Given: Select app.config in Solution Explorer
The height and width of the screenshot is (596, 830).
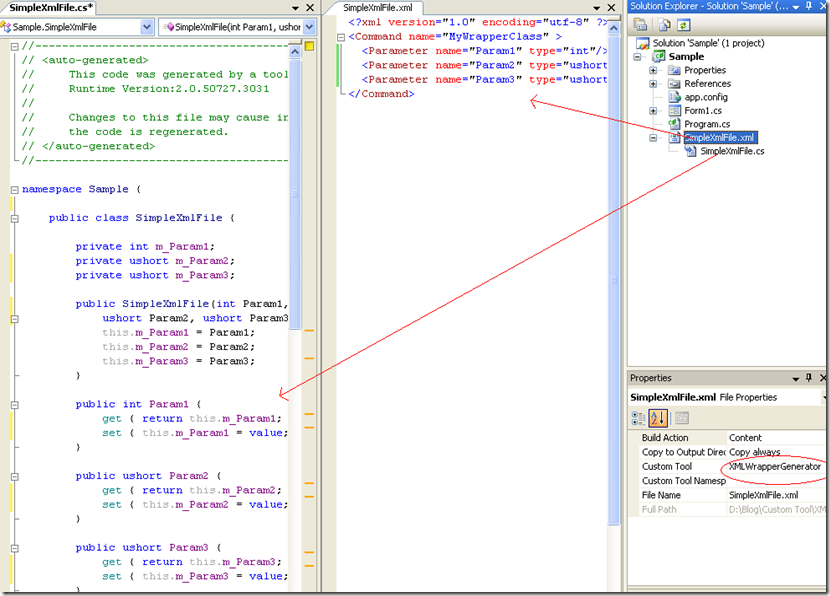Looking at the screenshot, I should click(706, 97).
